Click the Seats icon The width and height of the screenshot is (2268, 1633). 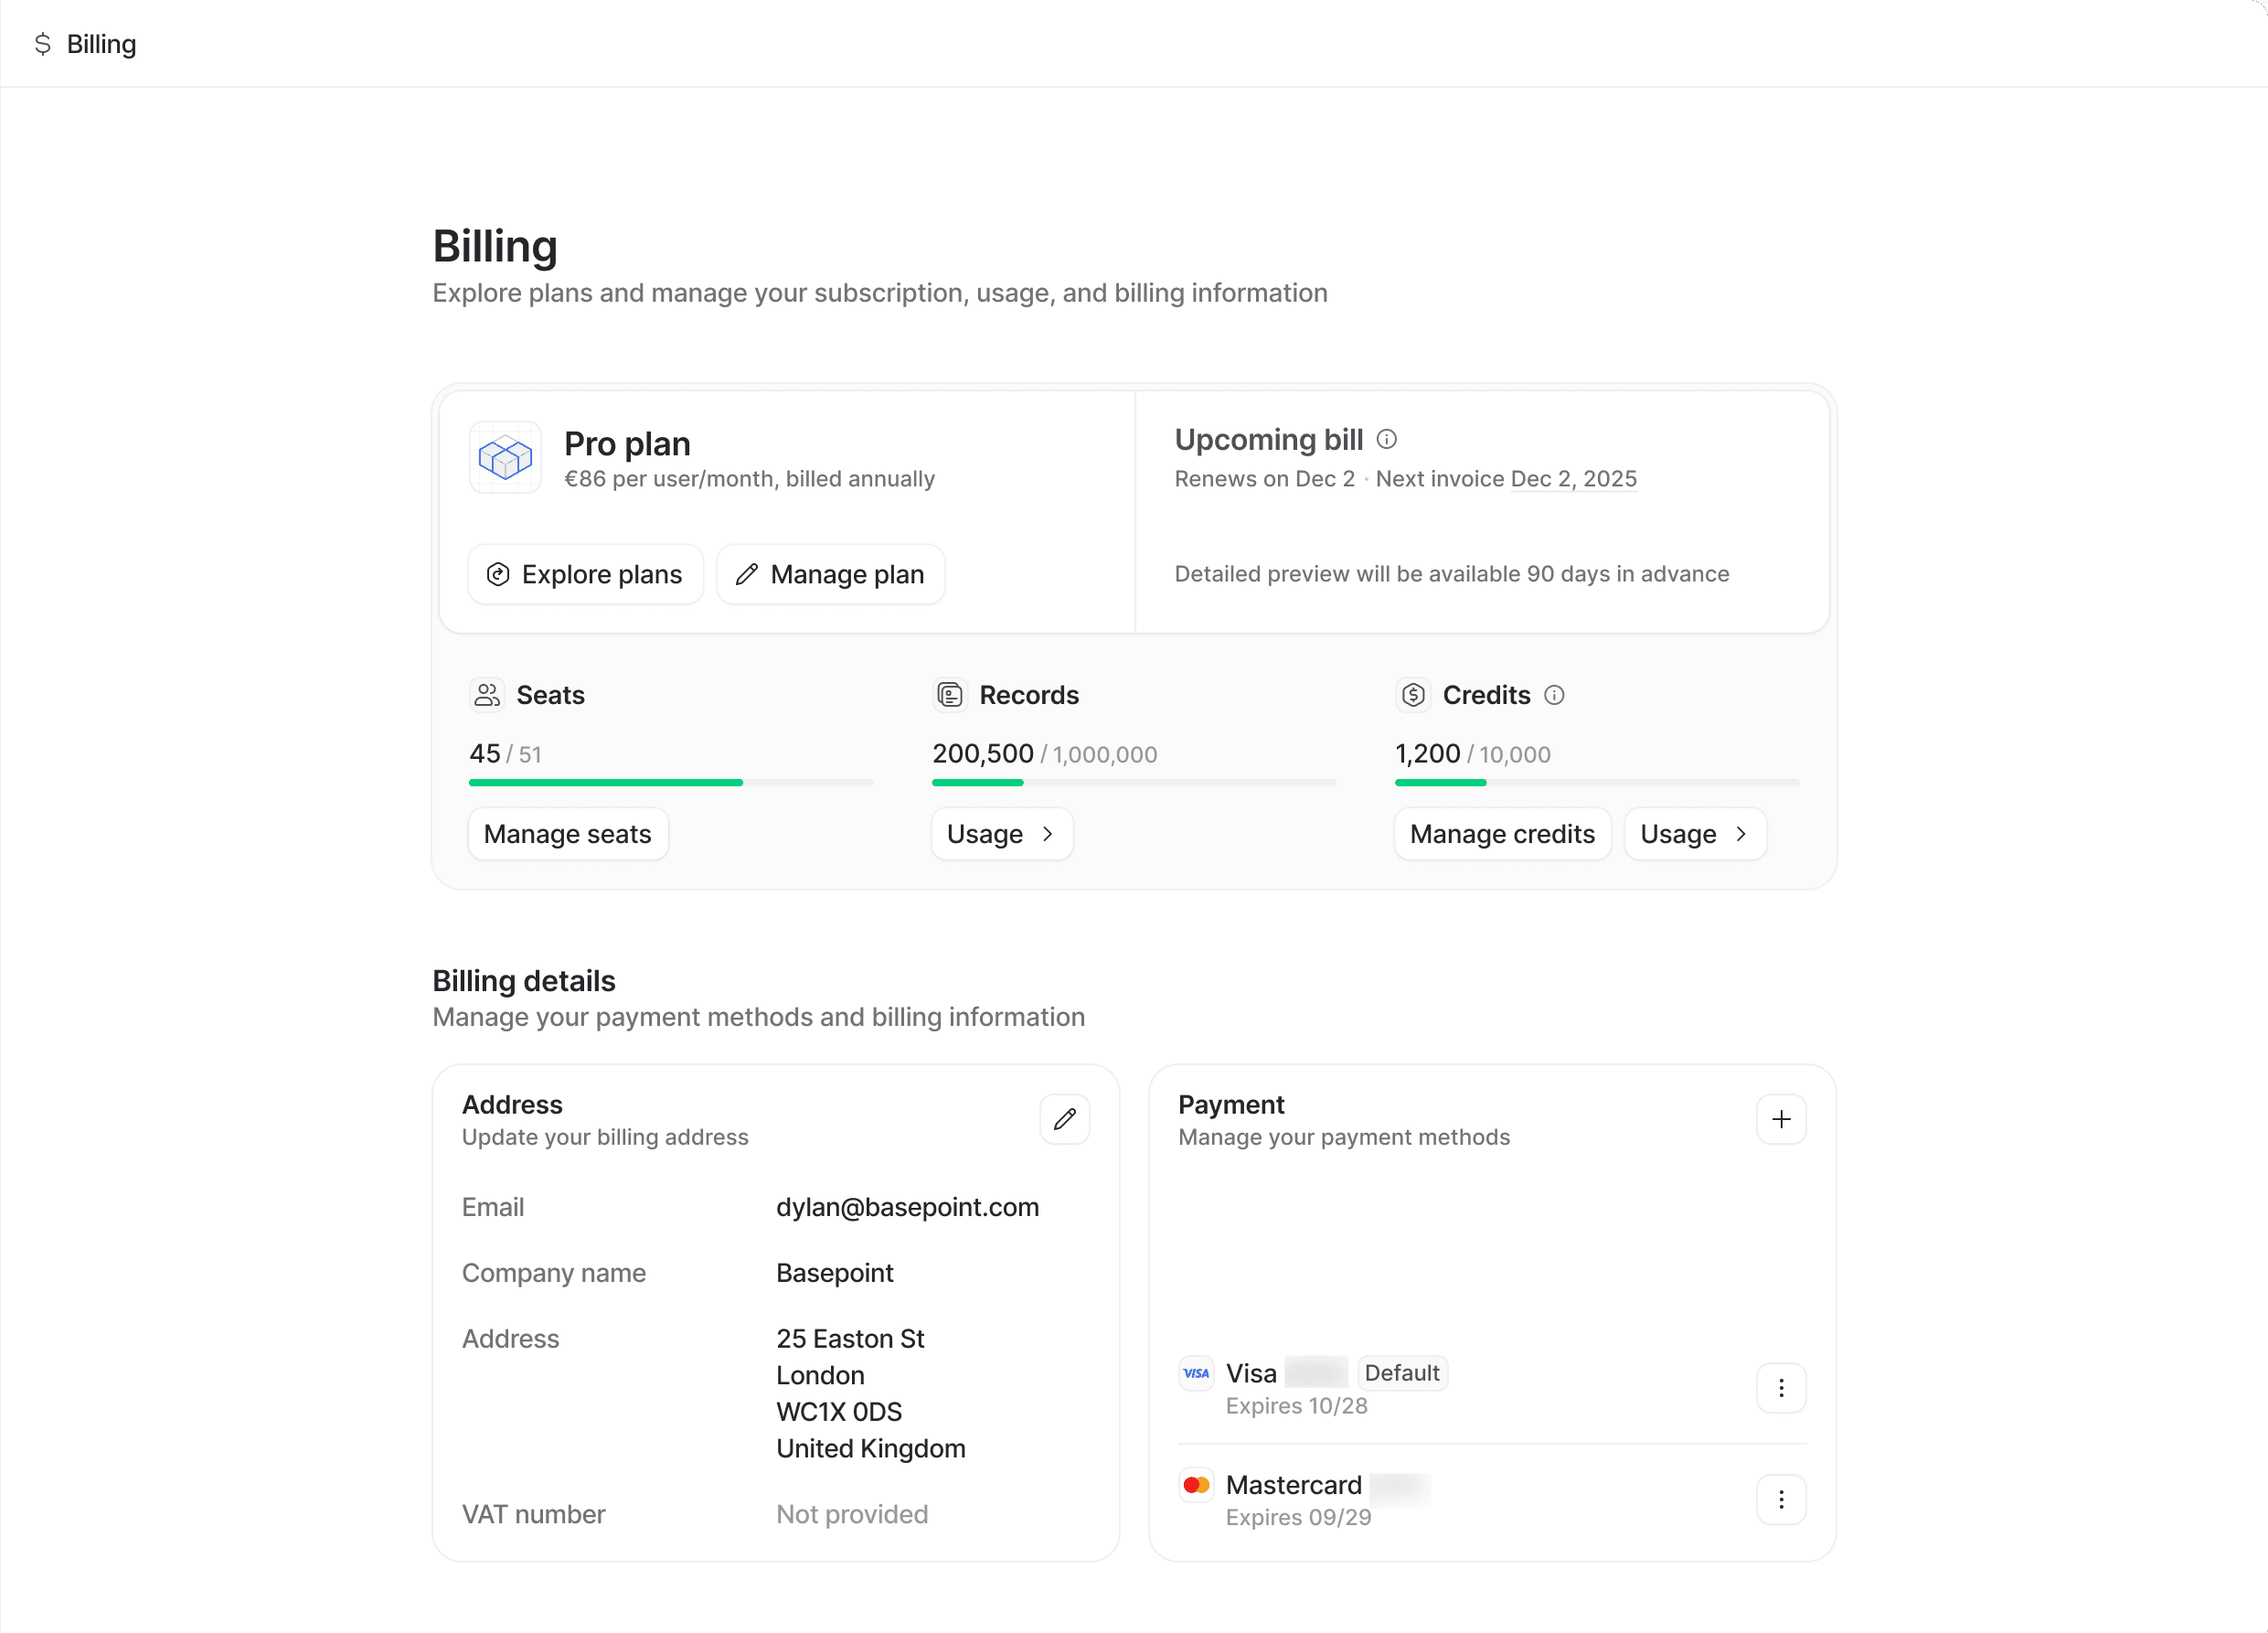486,694
